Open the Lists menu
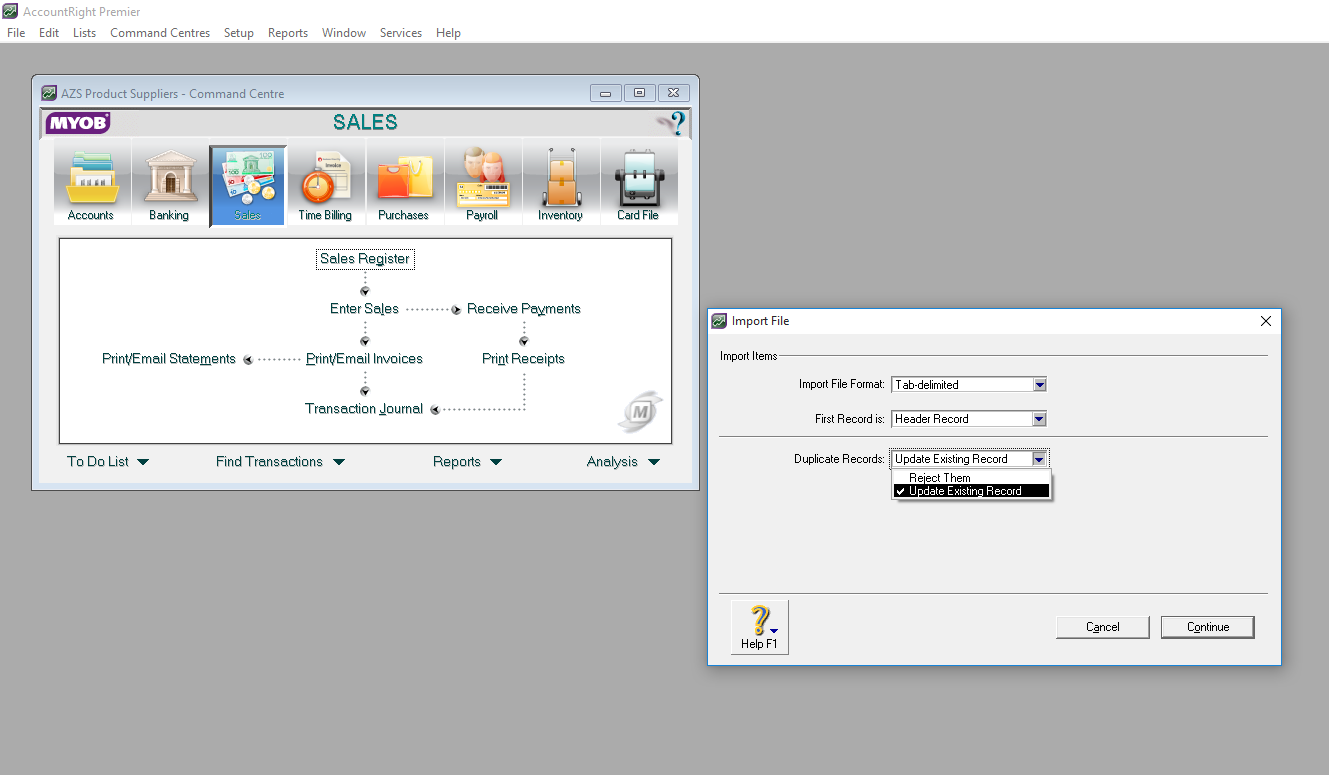 (x=85, y=33)
